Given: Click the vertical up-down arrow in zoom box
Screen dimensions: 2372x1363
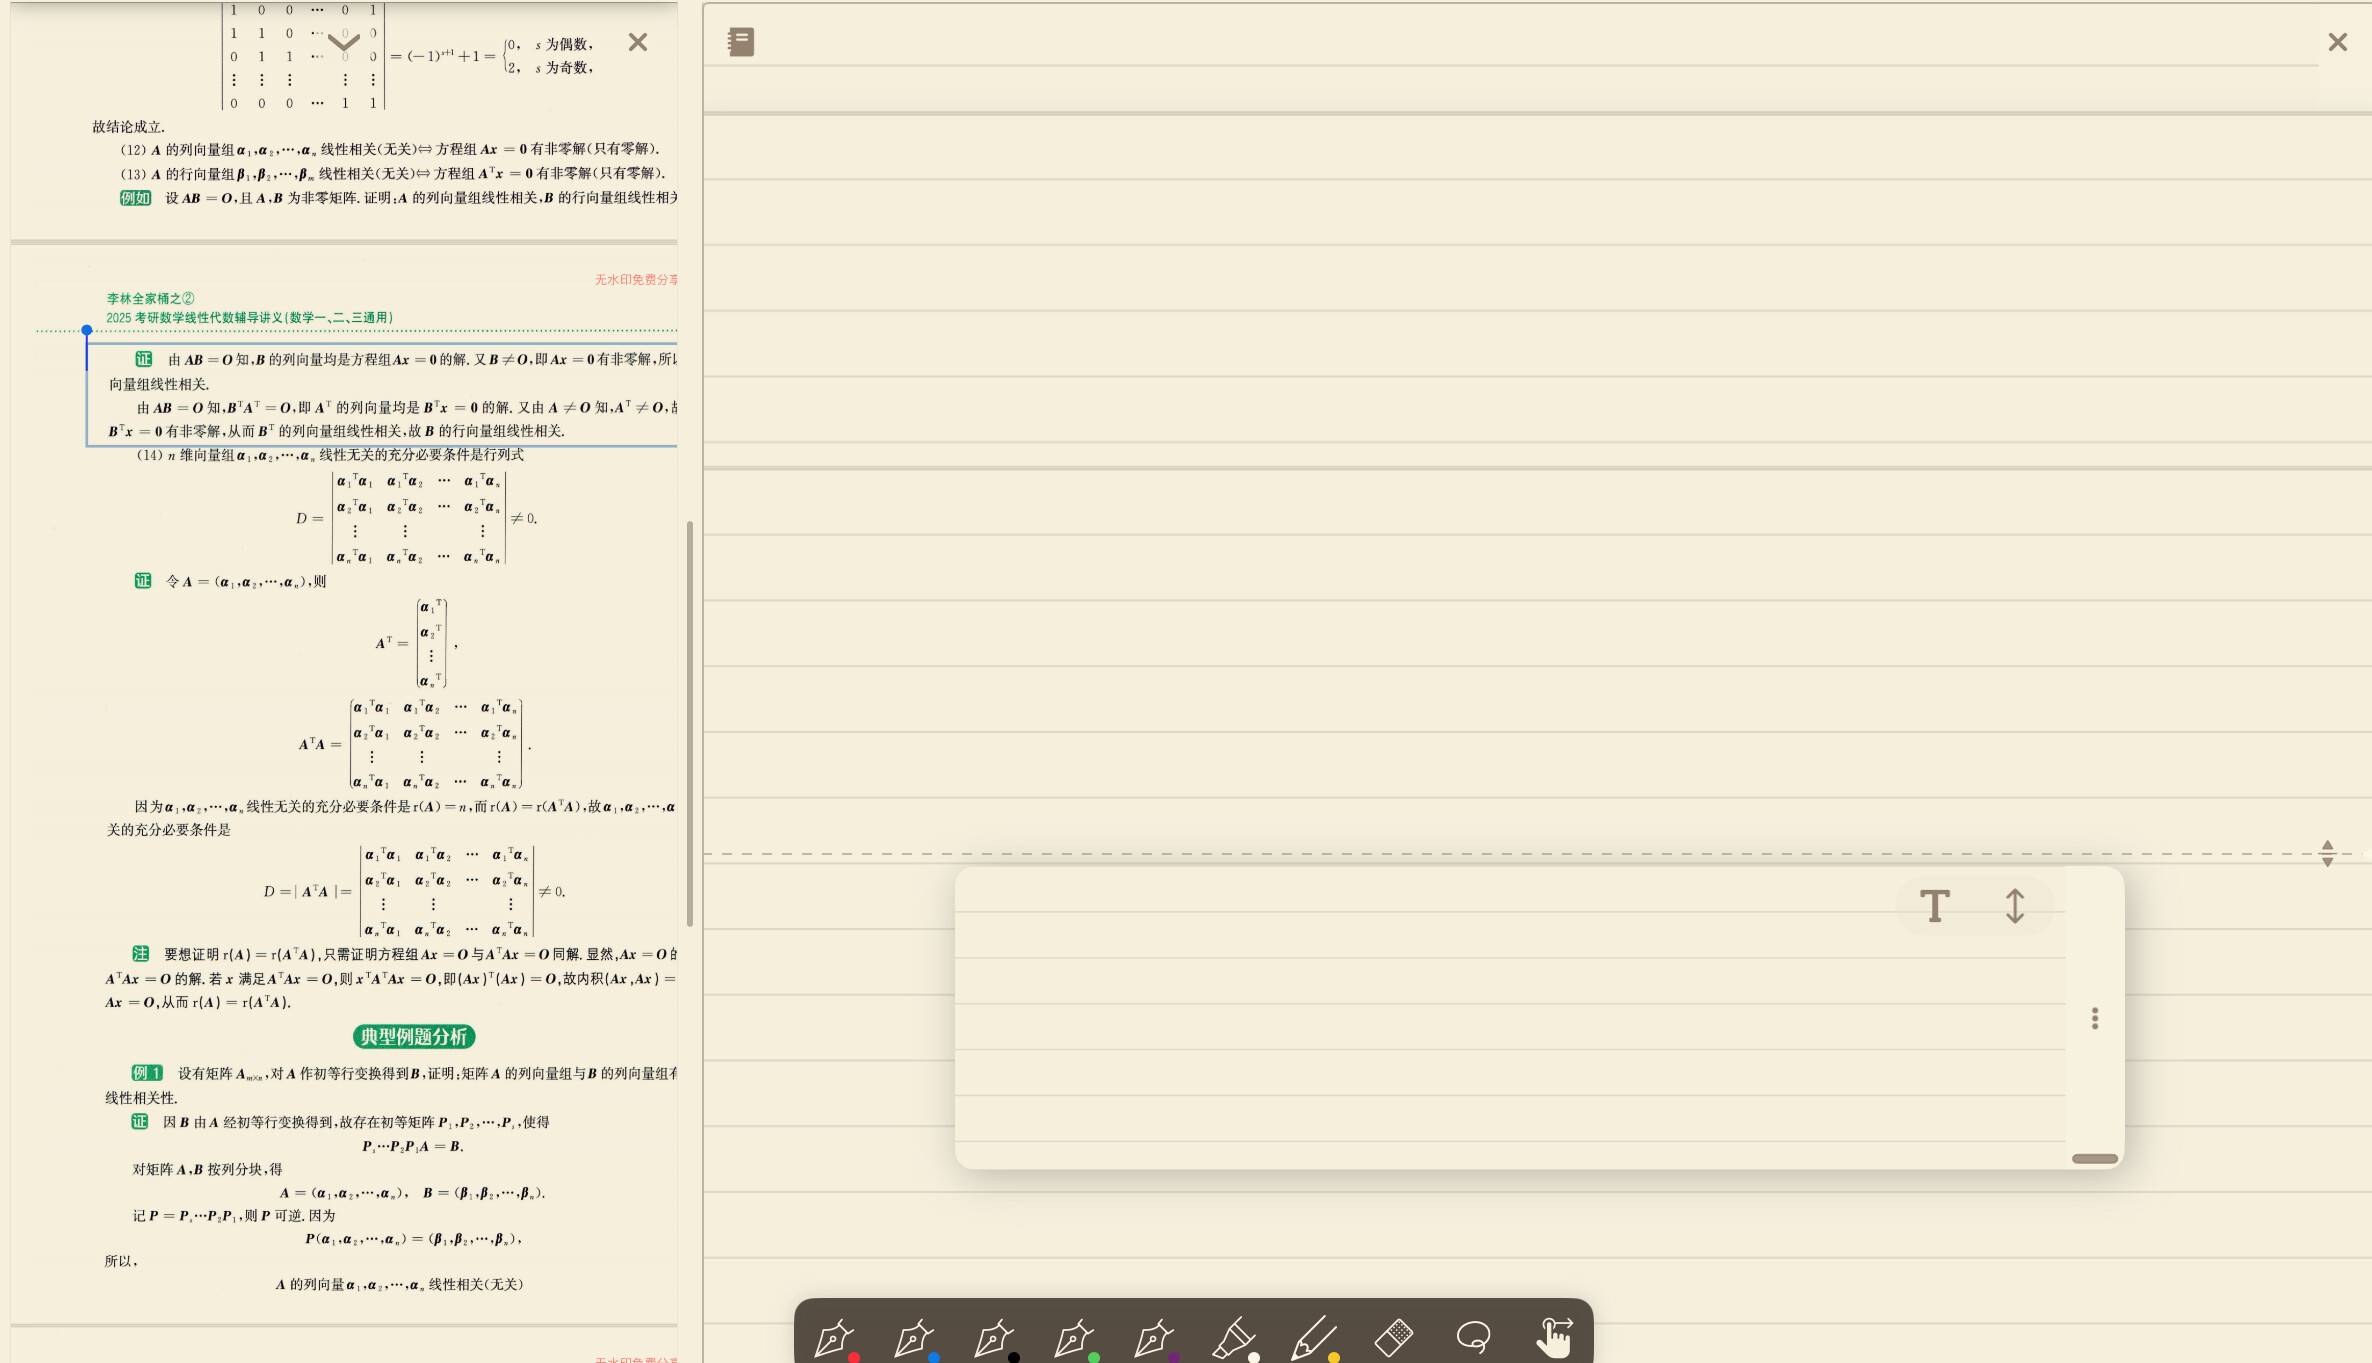Looking at the screenshot, I should [x=2015, y=906].
